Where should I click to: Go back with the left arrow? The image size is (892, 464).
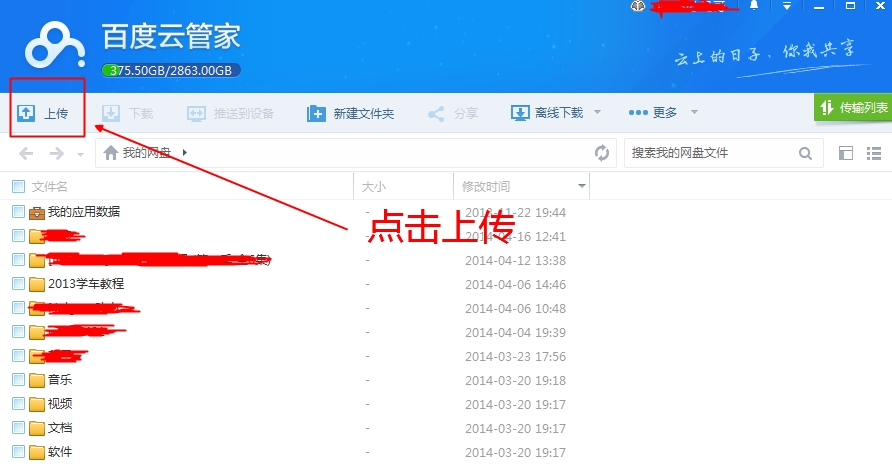point(26,153)
